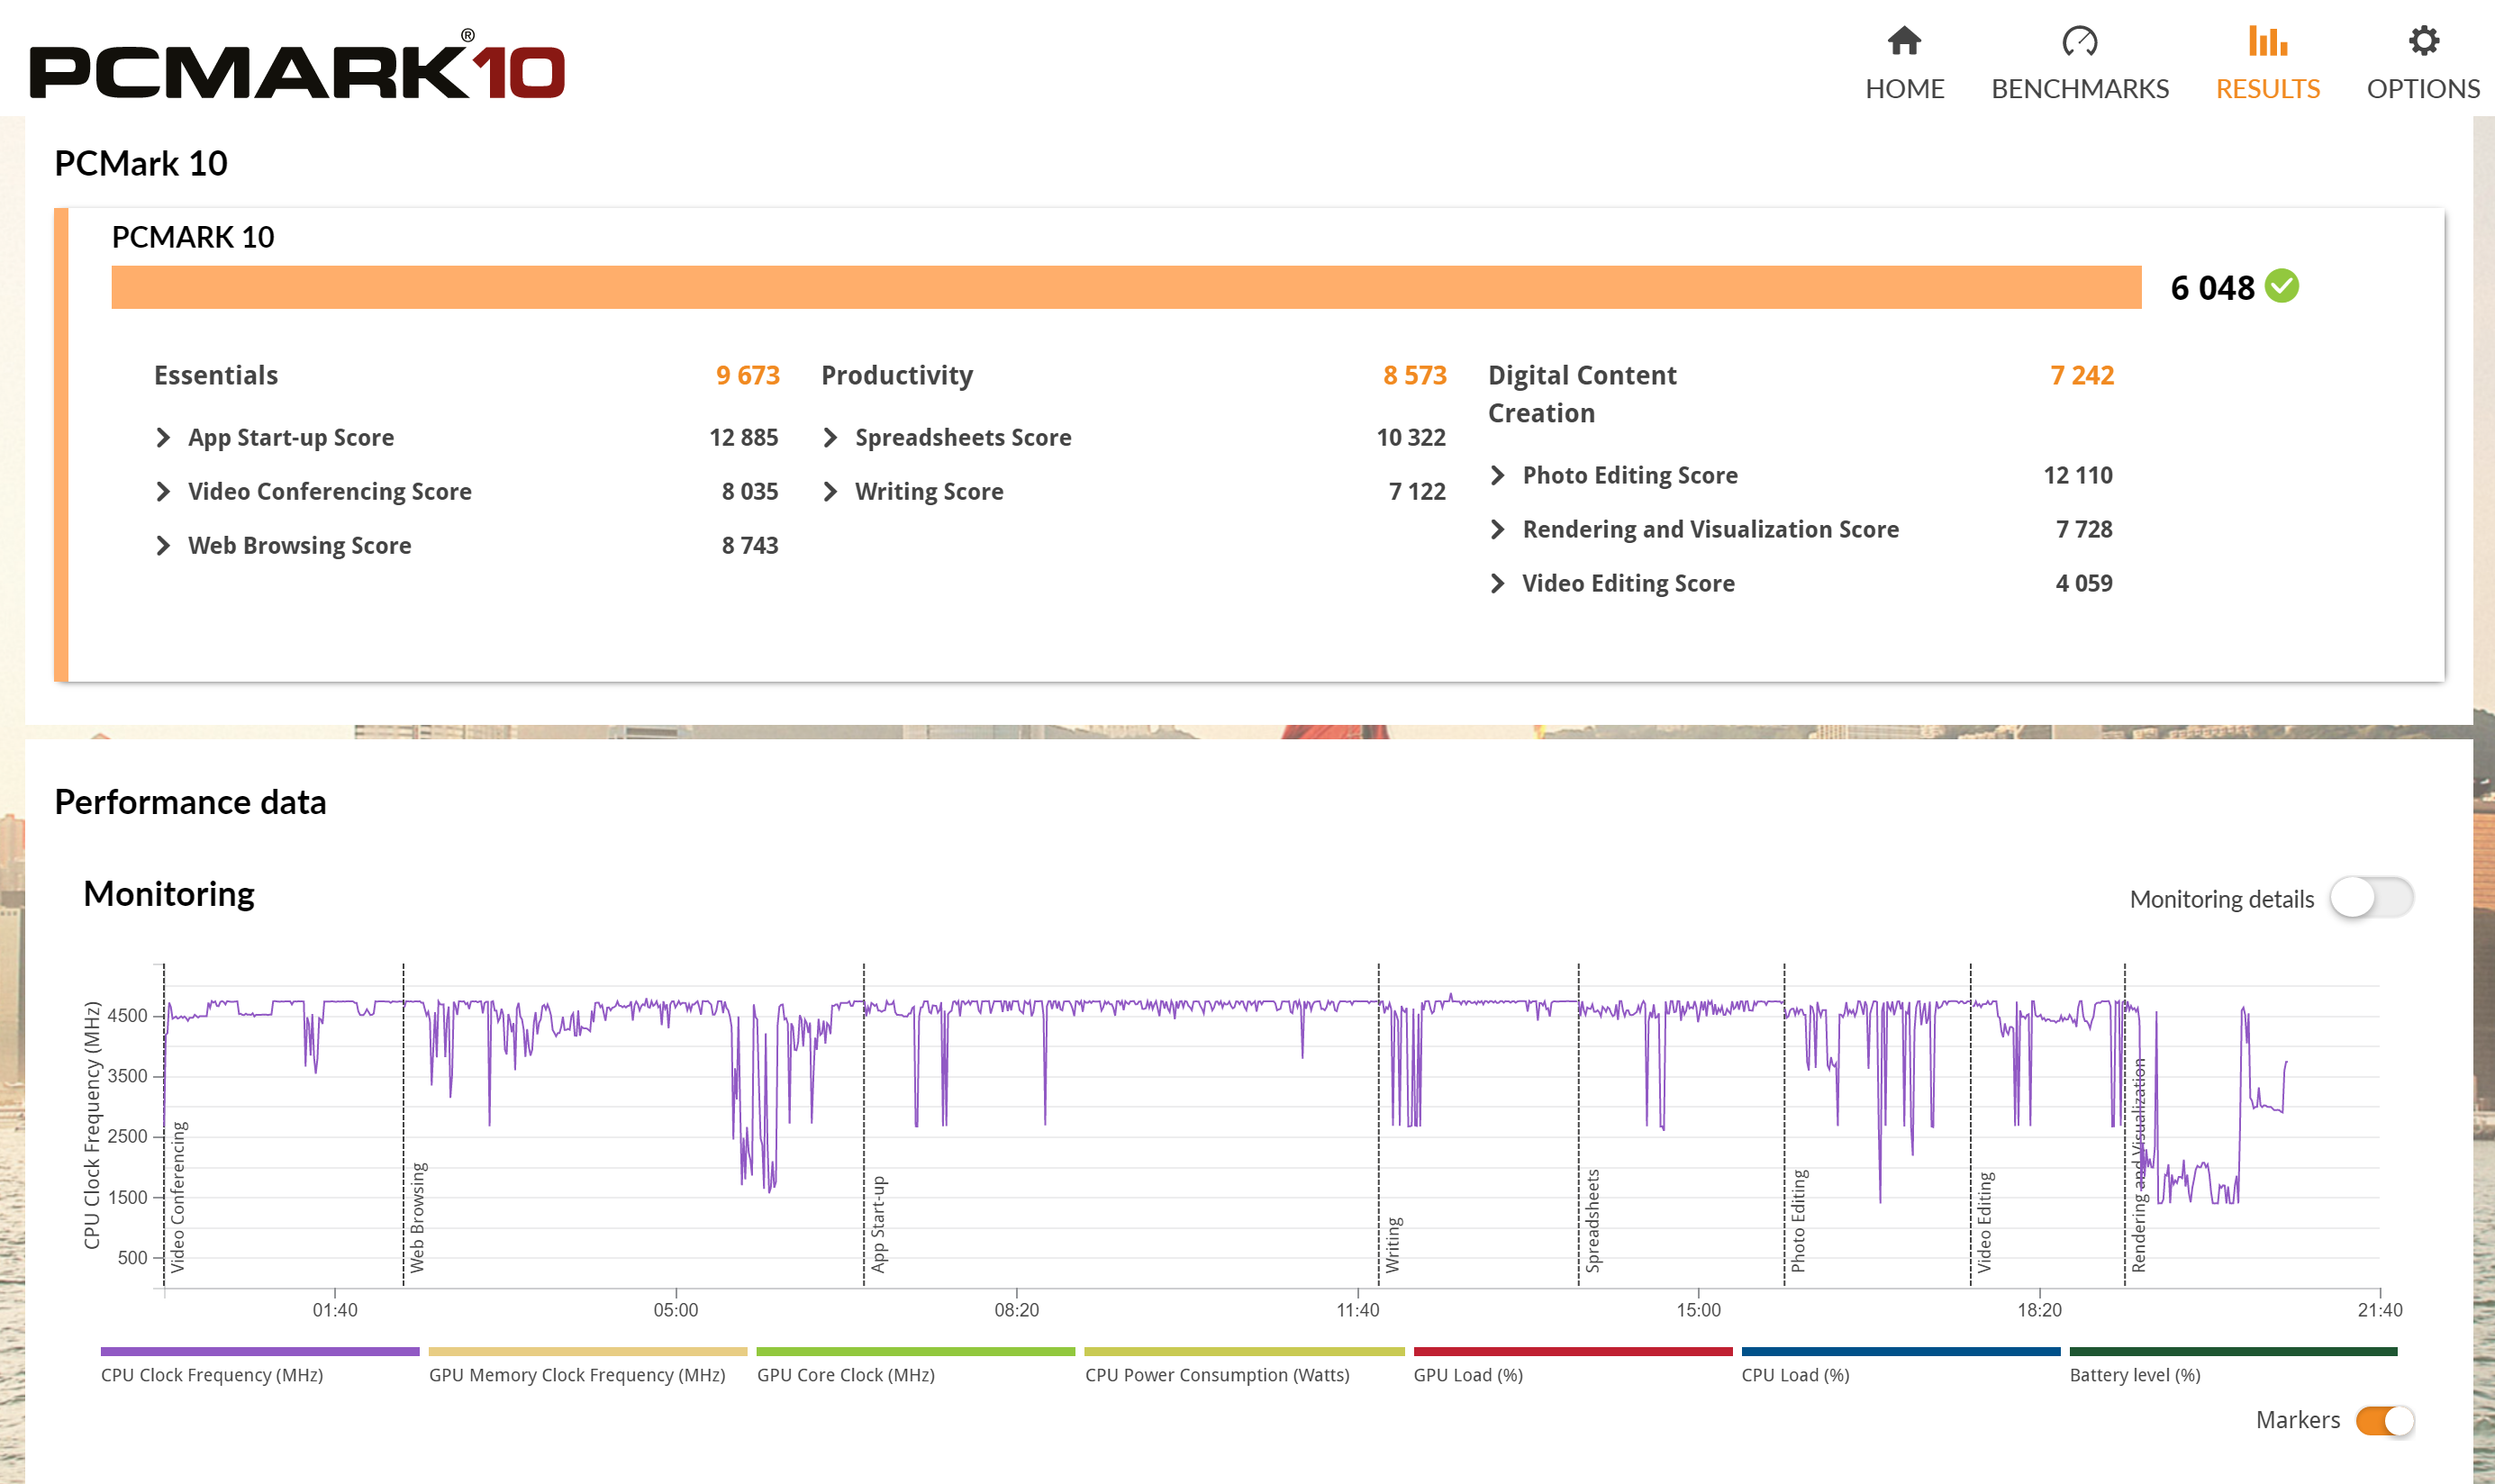
Task: Enable the Monitoring details switch
Action: 2371,897
